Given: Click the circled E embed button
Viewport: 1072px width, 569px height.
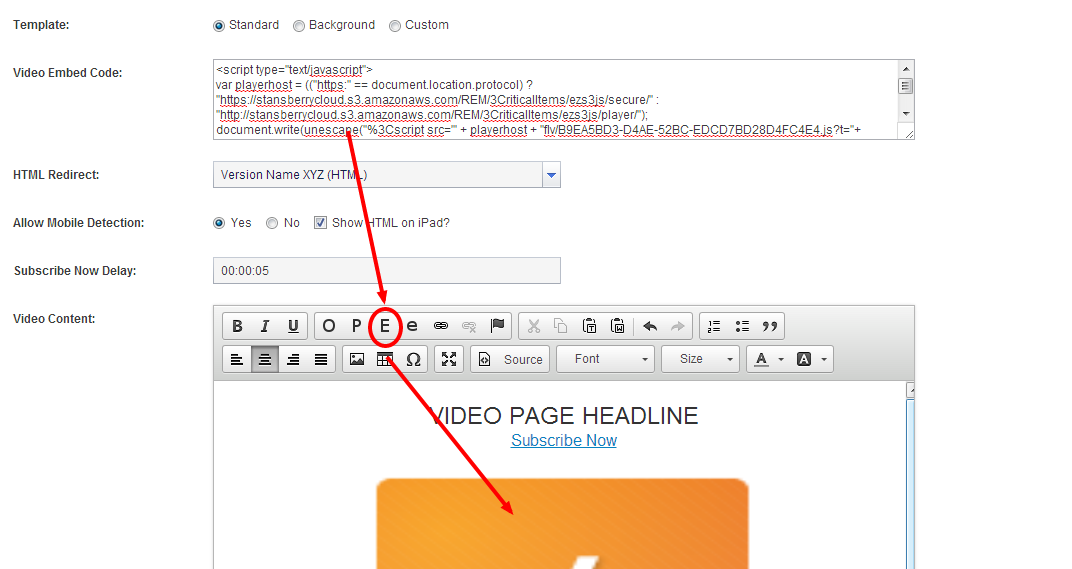Looking at the screenshot, I should pos(385,326).
